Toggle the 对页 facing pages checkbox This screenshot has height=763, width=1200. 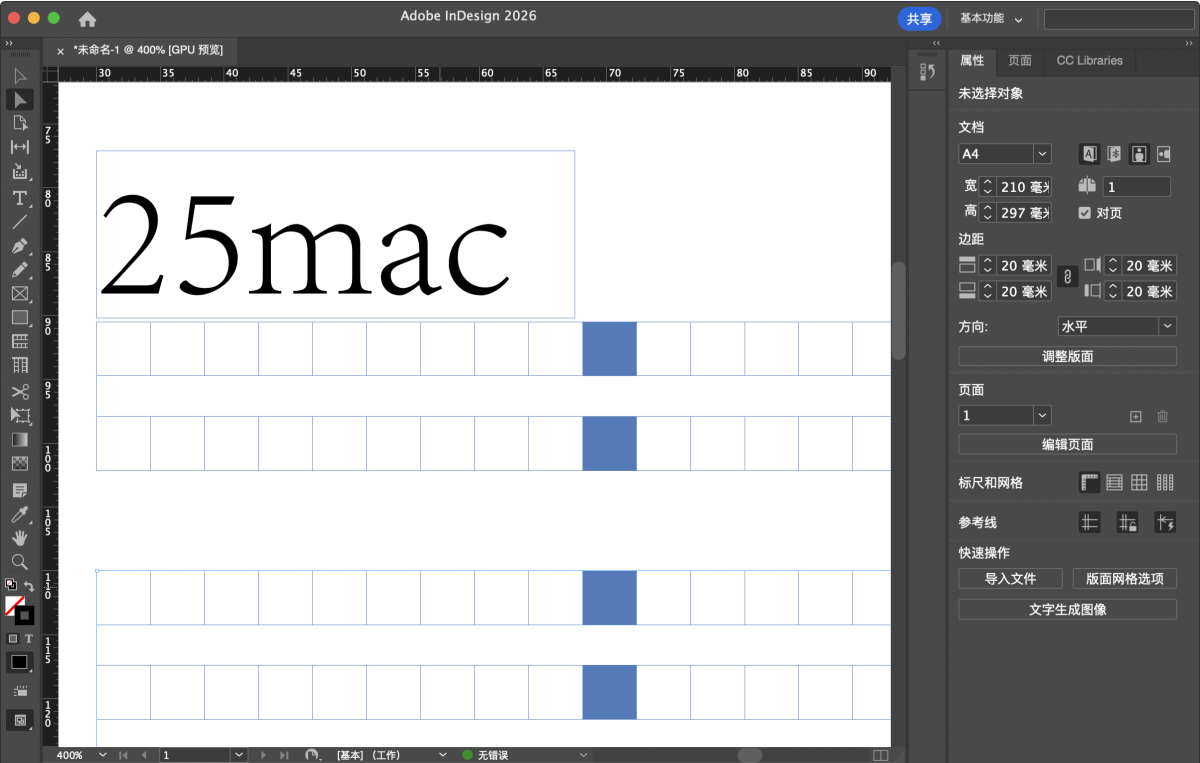pyautogui.click(x=1085, y=213)
